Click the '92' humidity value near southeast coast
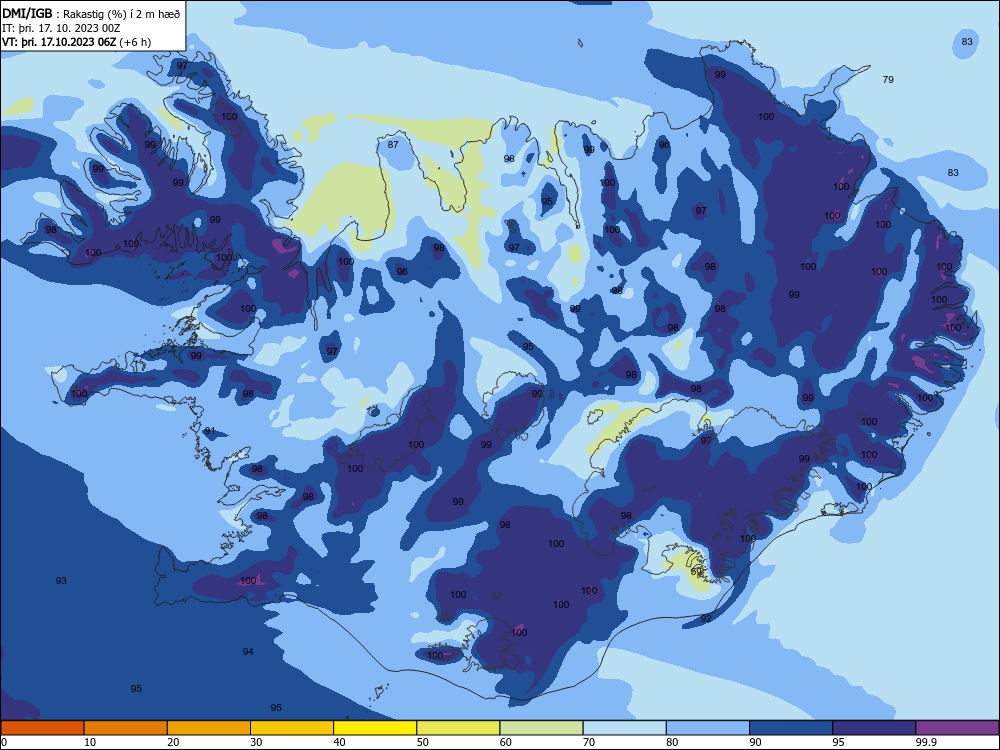The width and height of the screenshot is (1000, 750). (706, 619)
